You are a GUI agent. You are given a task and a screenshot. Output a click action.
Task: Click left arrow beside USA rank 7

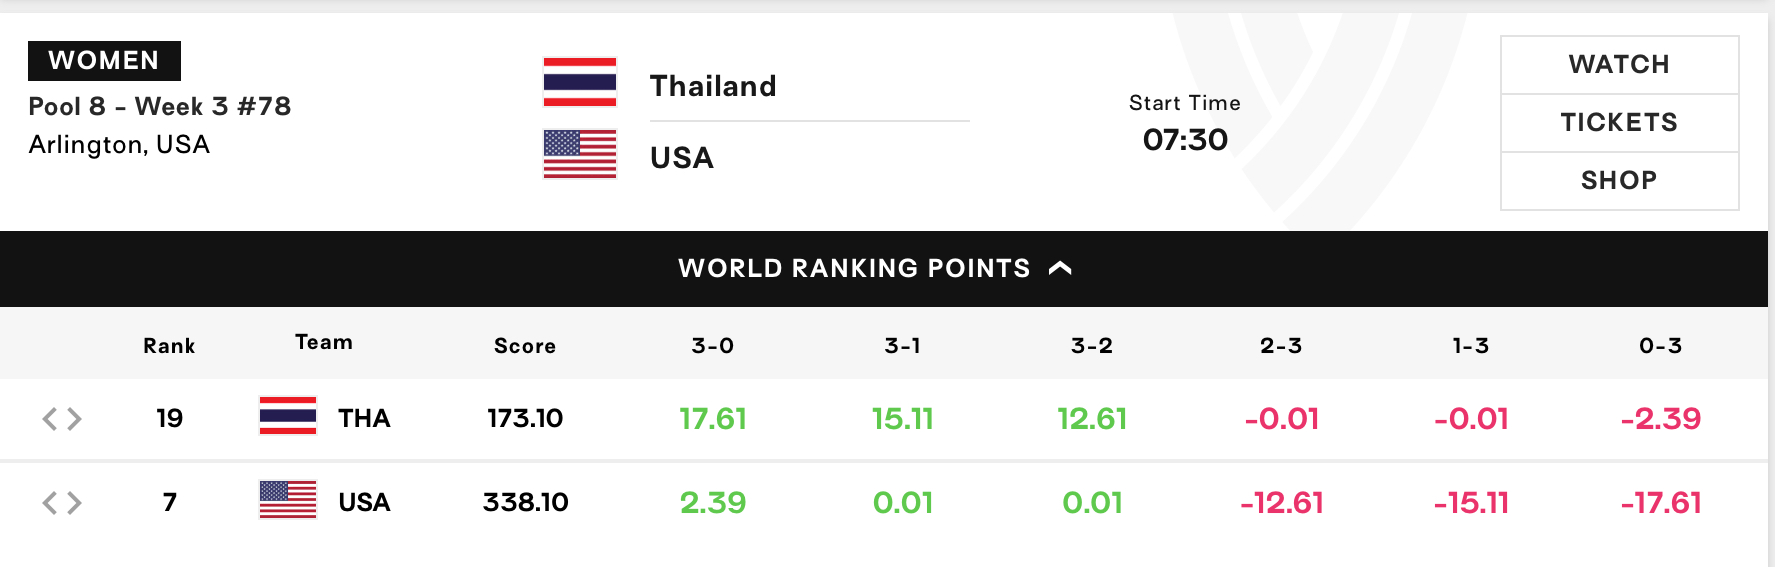50,503
